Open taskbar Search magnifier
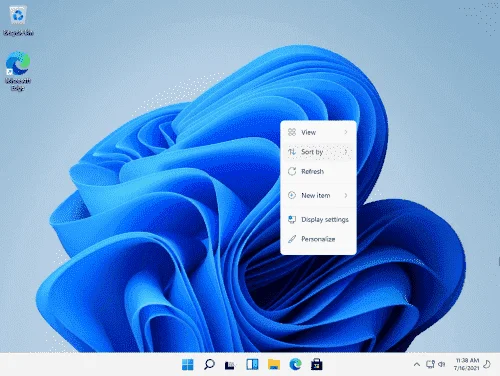The height and width of the screenshot is (376, 500). [x=209, y=364]
